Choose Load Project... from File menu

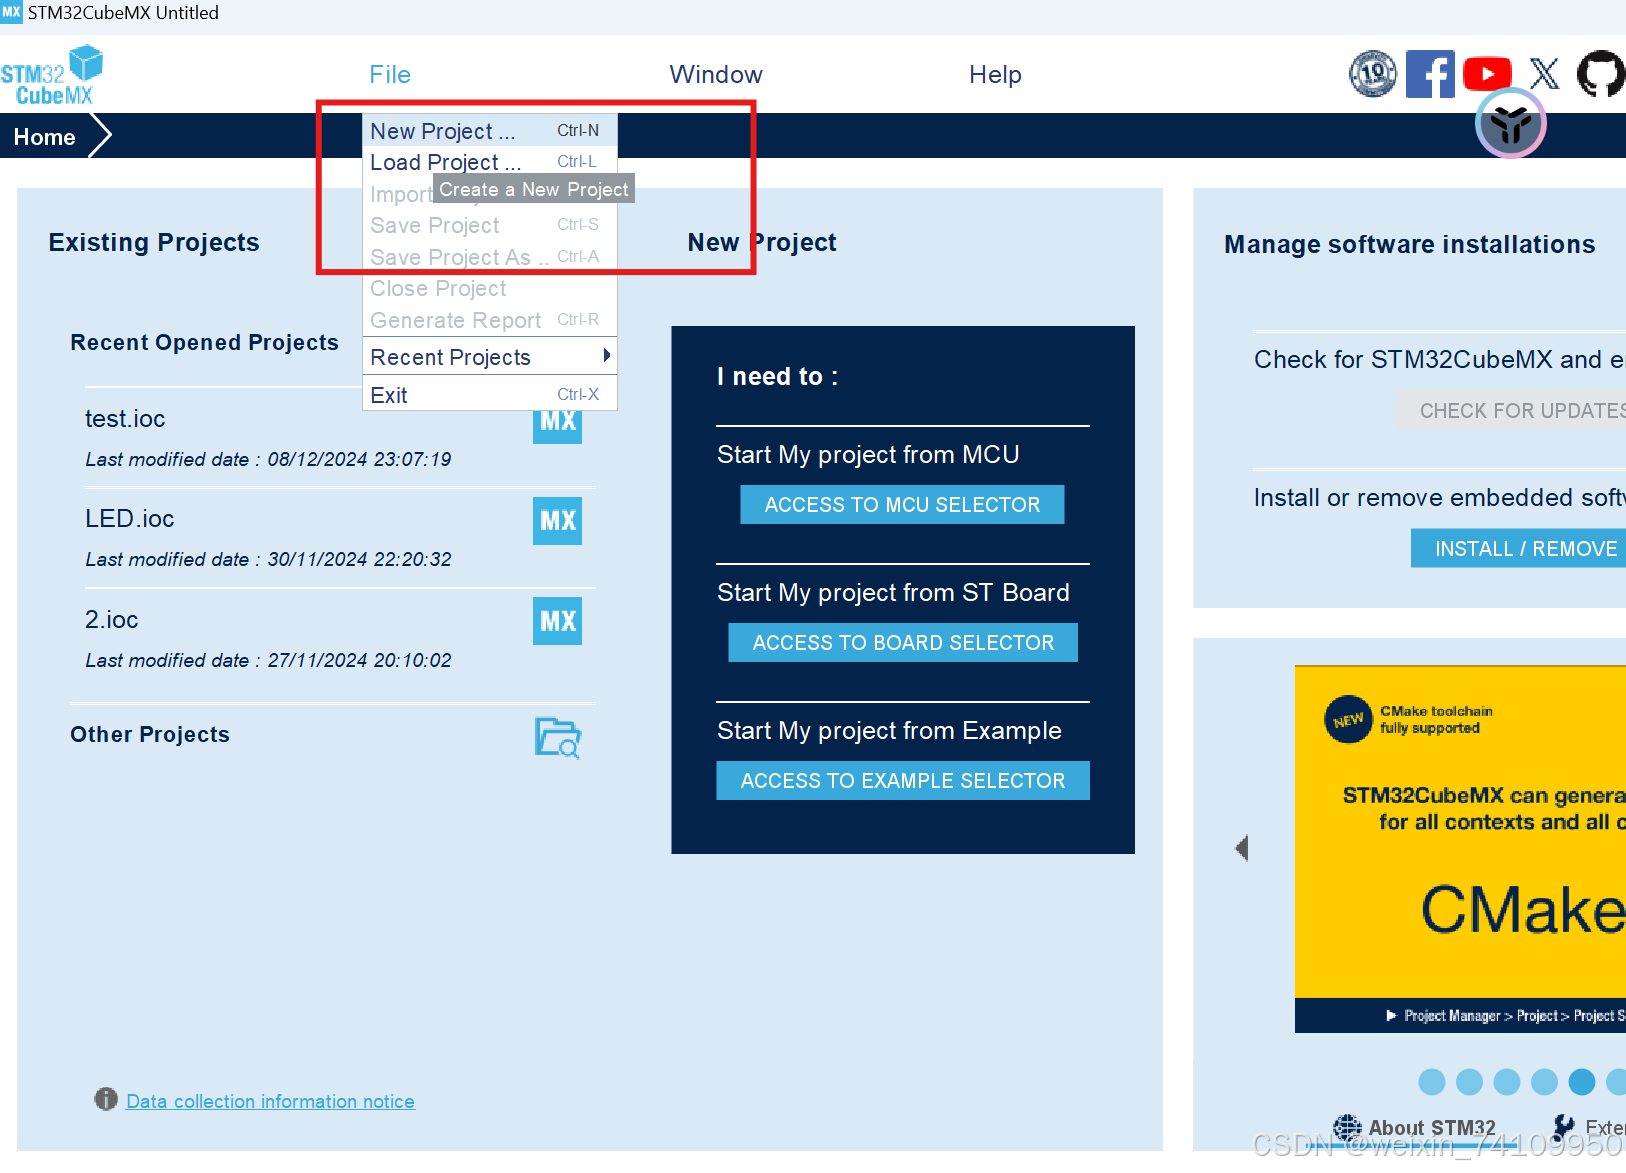coord(490,162)
